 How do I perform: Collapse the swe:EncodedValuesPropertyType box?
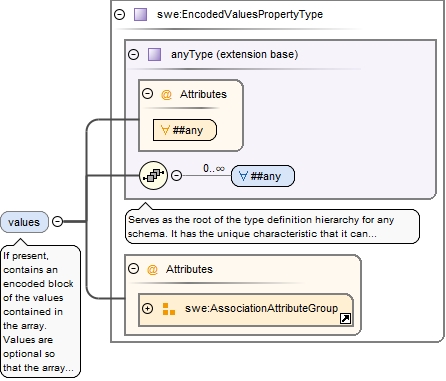click(119, 14)
